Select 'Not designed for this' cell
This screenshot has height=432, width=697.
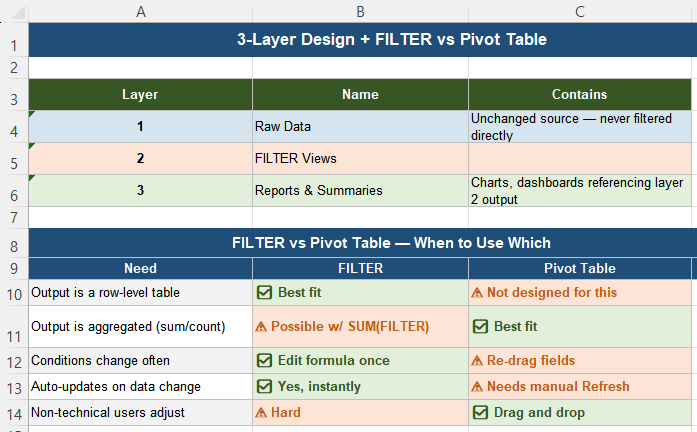coord(580,292)
